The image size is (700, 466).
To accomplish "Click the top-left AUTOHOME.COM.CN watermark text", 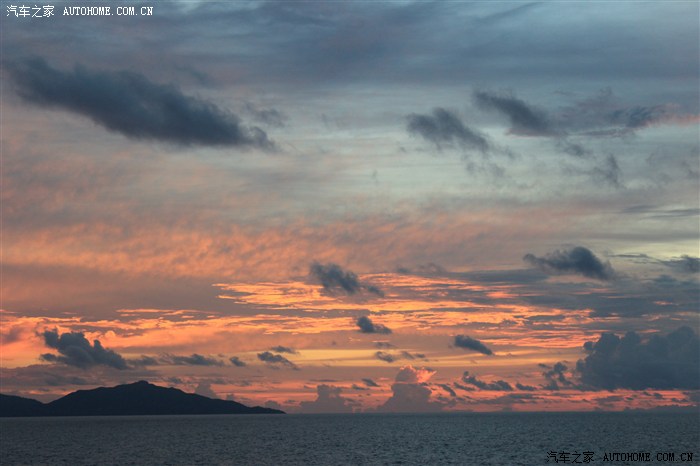I will [108, 11].
